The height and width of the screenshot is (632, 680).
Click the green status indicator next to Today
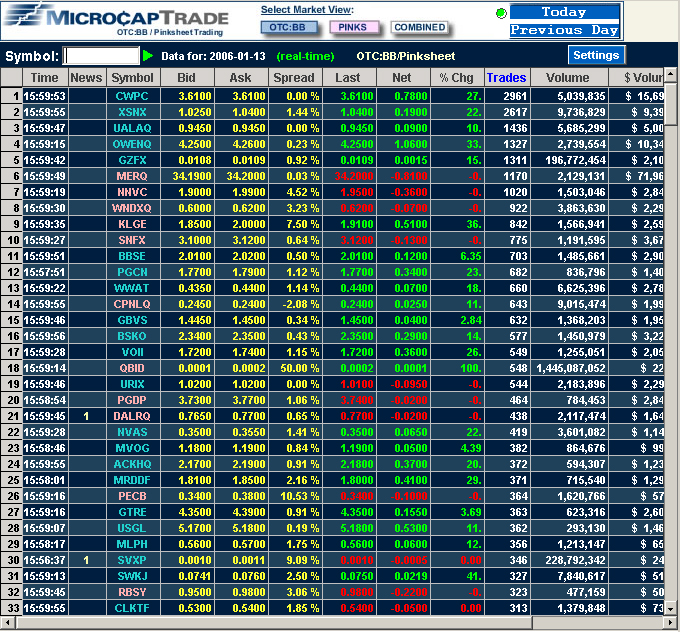click(x=501, y=13)
